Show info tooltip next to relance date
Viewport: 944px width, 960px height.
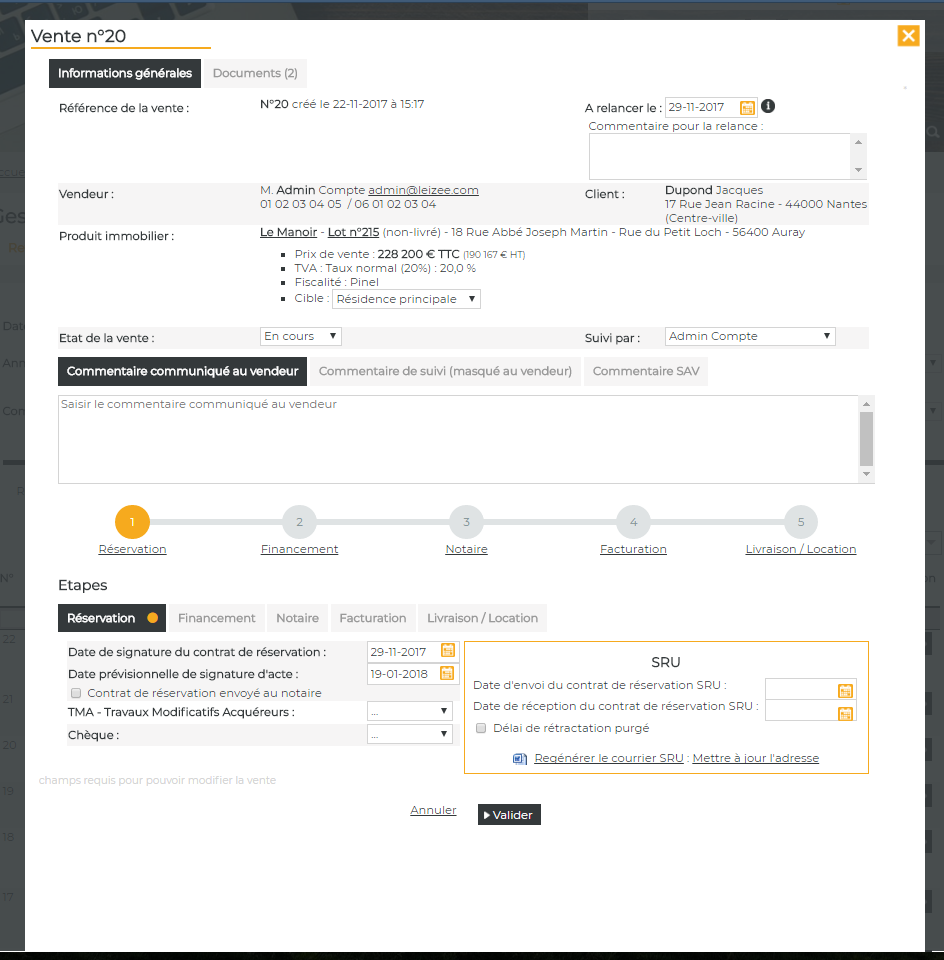[x=768, y=107]
